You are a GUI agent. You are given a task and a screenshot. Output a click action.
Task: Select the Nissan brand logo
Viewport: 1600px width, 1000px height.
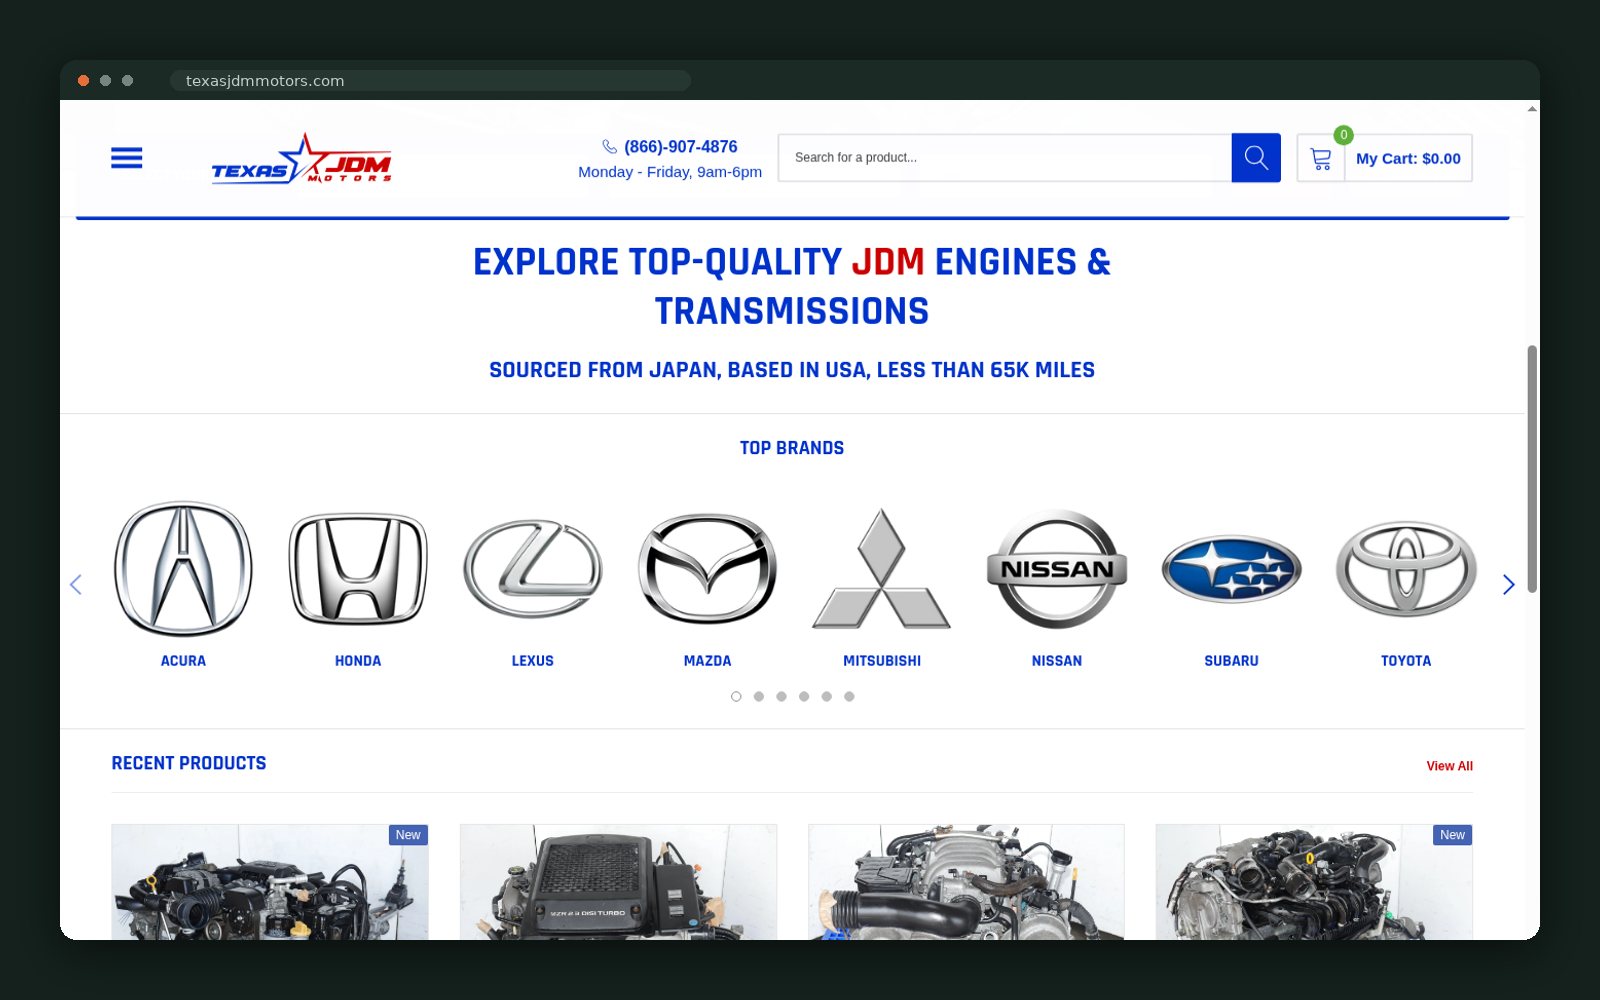[x=1057, y=569]
